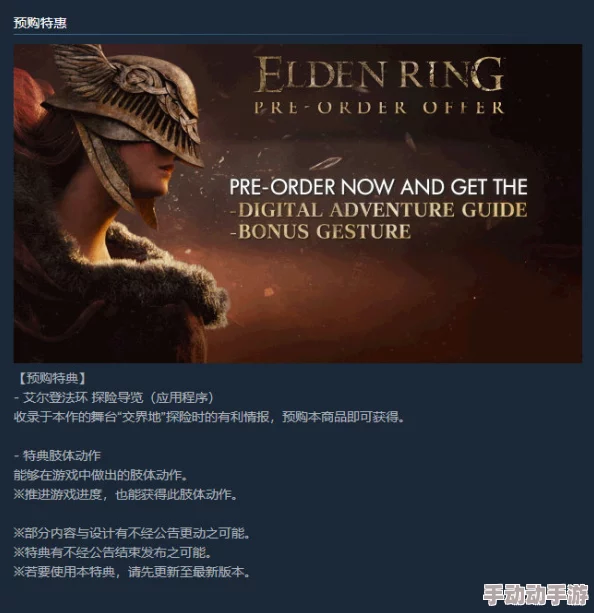The image size is (594, 613).
Task: Click the note ※部分内容与设计有不经公告更动之可能
Action: pyautogui.click(x=132, y=533)
